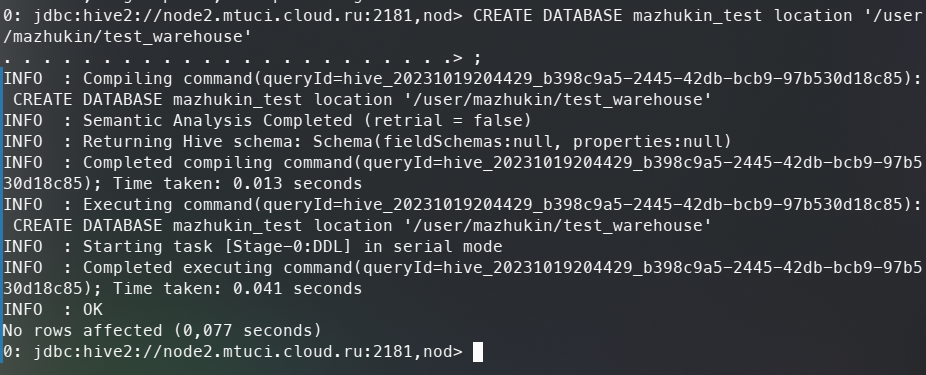
Task: Click 'Starting task [Stage-0:DDL] in serial mode' text
Action: pyautogui.click(x=292, y=246)
